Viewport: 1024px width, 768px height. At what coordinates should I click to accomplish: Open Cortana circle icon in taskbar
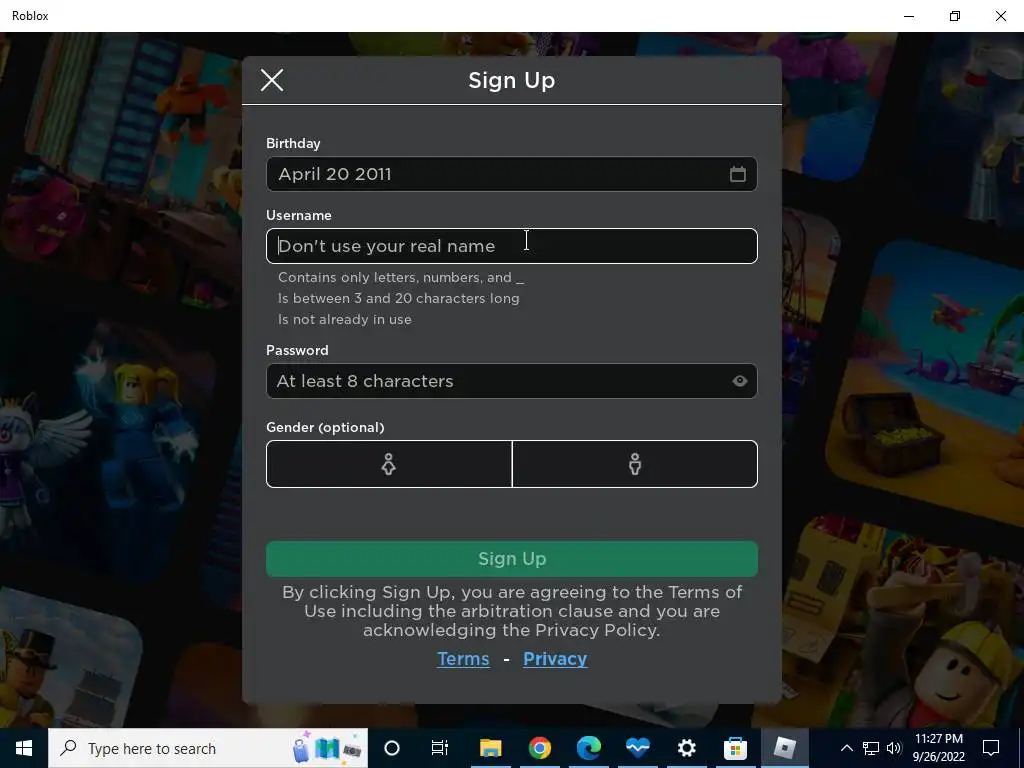point(392,748)
